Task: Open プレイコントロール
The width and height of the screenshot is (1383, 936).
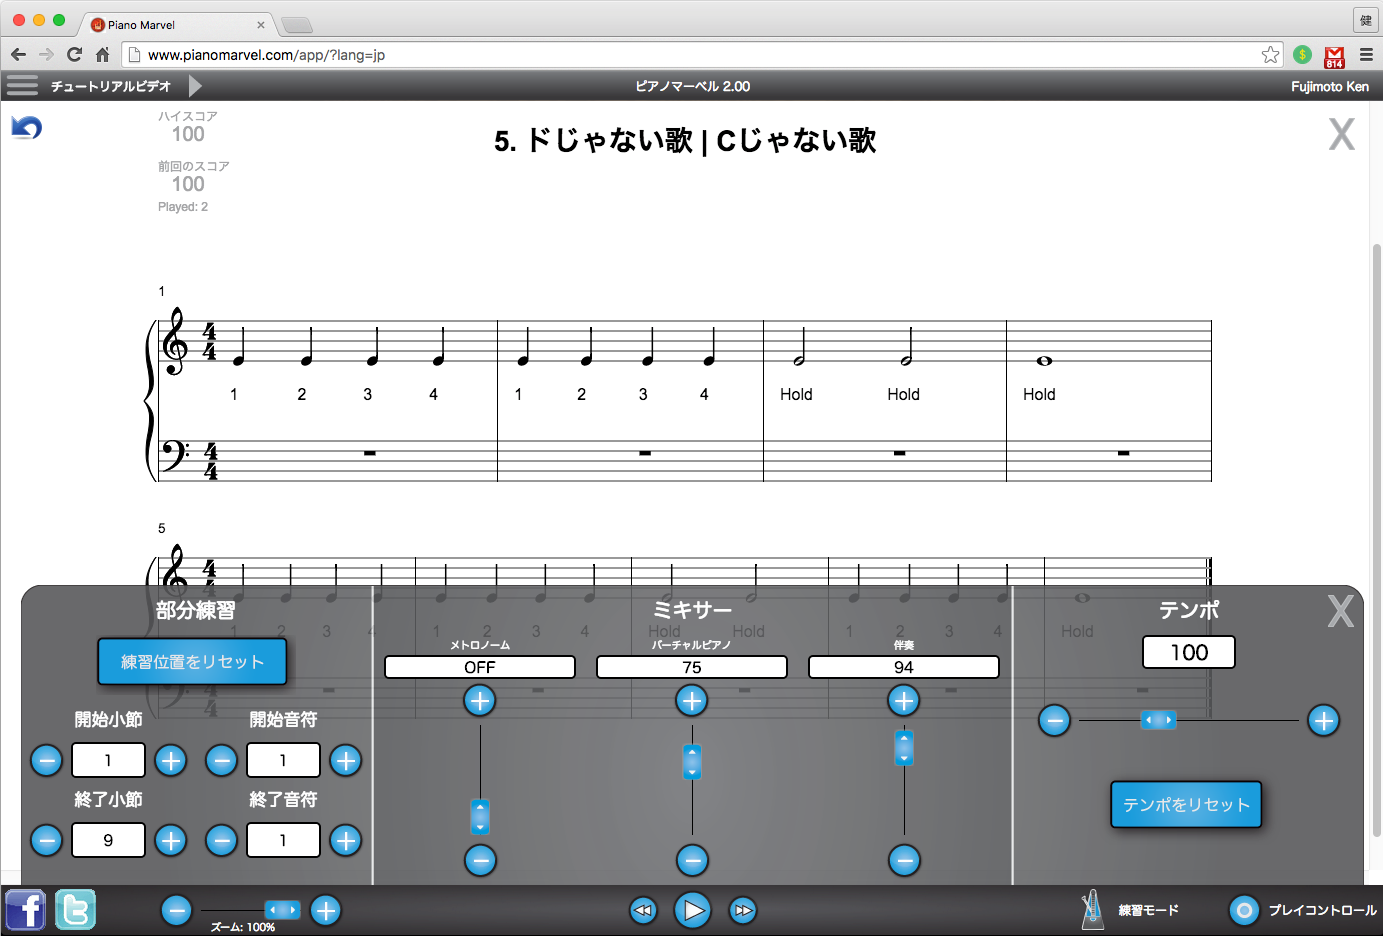Action: point(1322,911)
